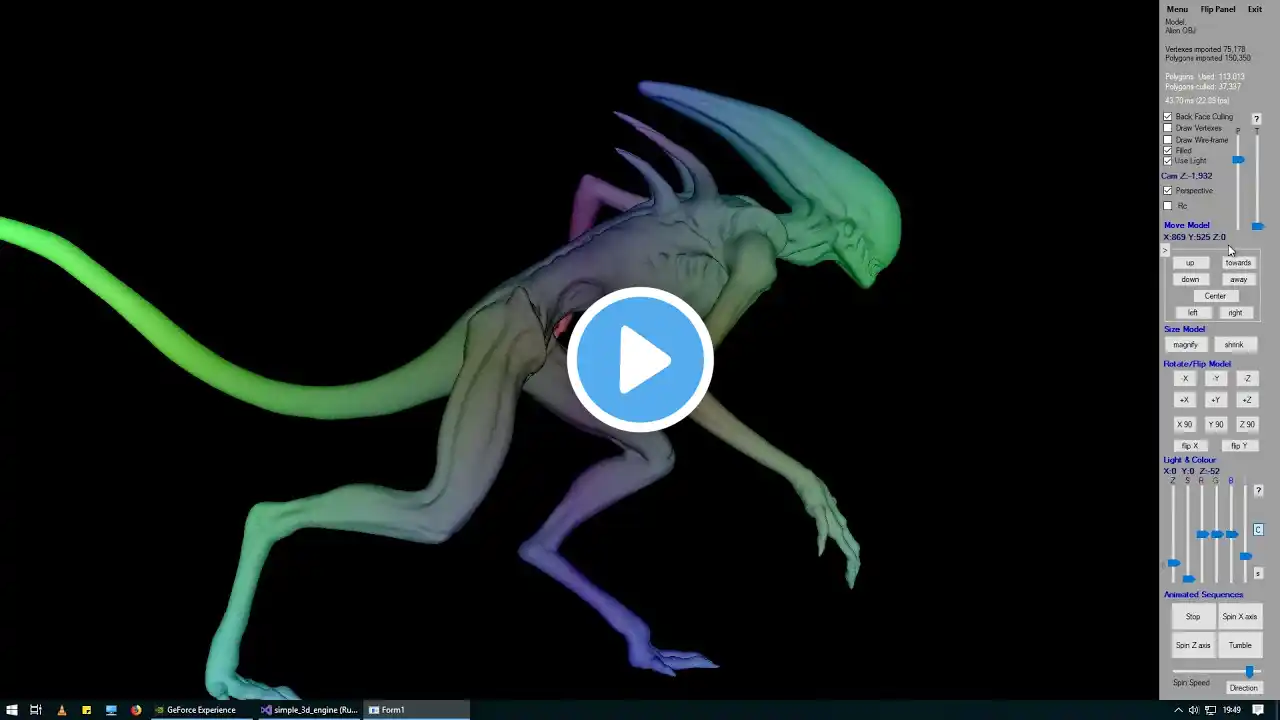
Task: Open the volume control in system tray
Action: coord(1194,710)
